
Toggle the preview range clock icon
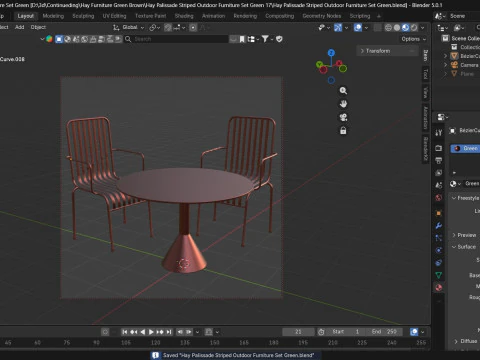tap(321, 332)
